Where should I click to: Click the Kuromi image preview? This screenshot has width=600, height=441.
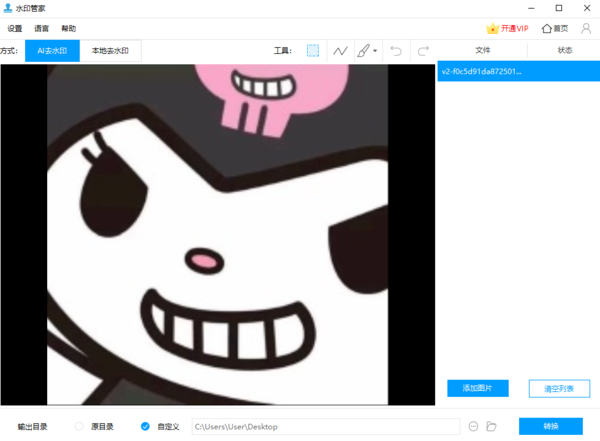pyautogui.click(x=217, y=234)
